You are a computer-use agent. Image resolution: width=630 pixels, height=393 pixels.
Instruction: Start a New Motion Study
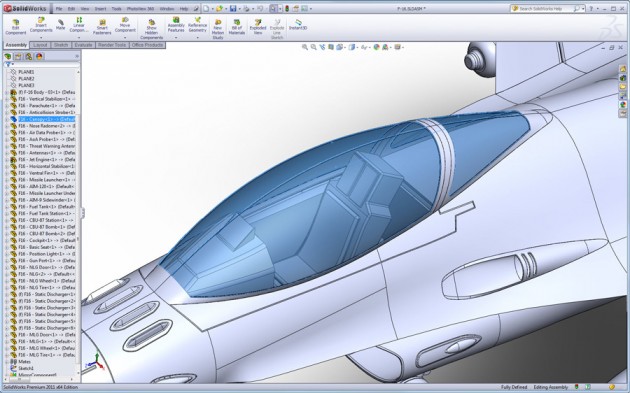coord(218,29)
